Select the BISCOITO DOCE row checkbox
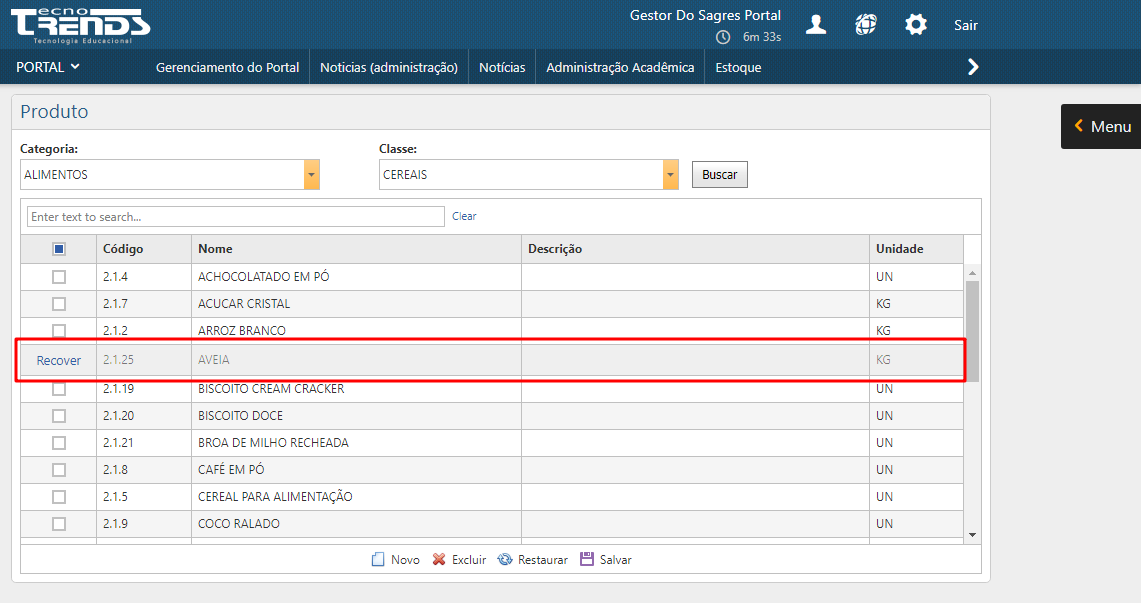This screenshot has width=1141, height=603. tap(59, 416)
